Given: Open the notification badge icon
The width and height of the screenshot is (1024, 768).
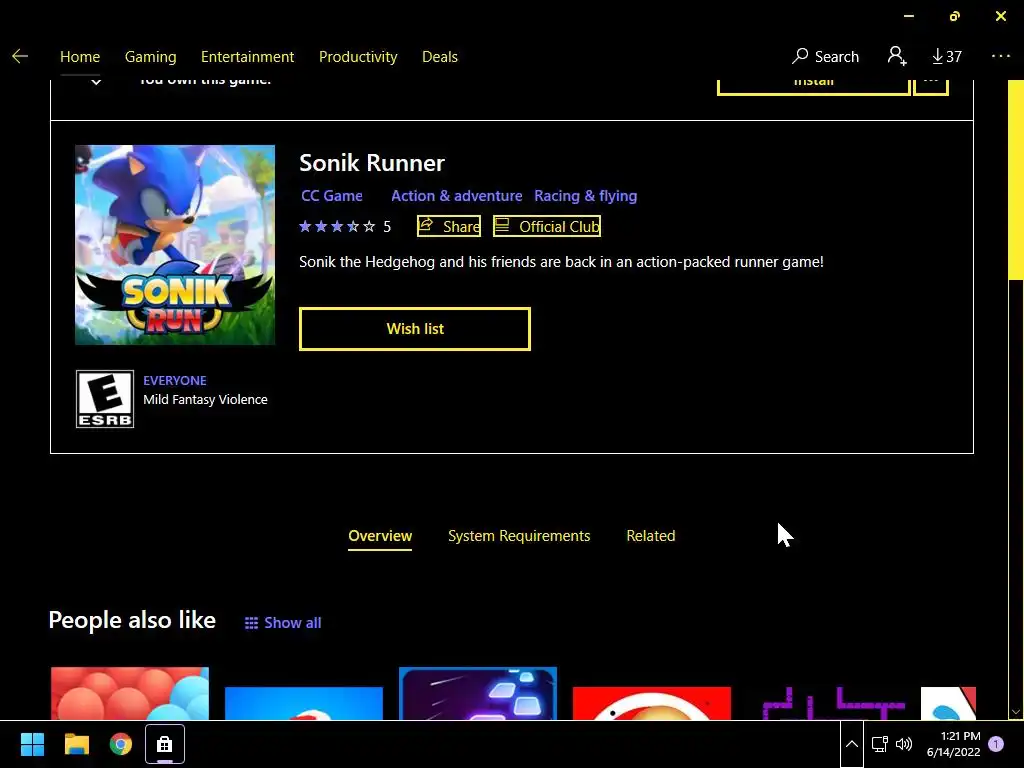Looking at the screenshot, I should 996,744.
